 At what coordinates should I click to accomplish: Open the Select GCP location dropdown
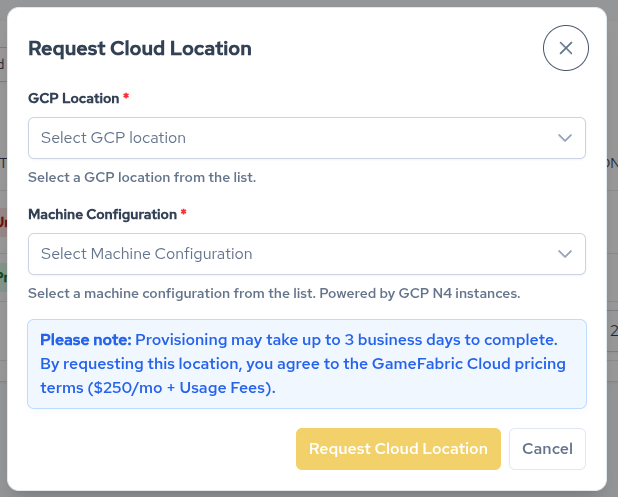tap(307, 138)
